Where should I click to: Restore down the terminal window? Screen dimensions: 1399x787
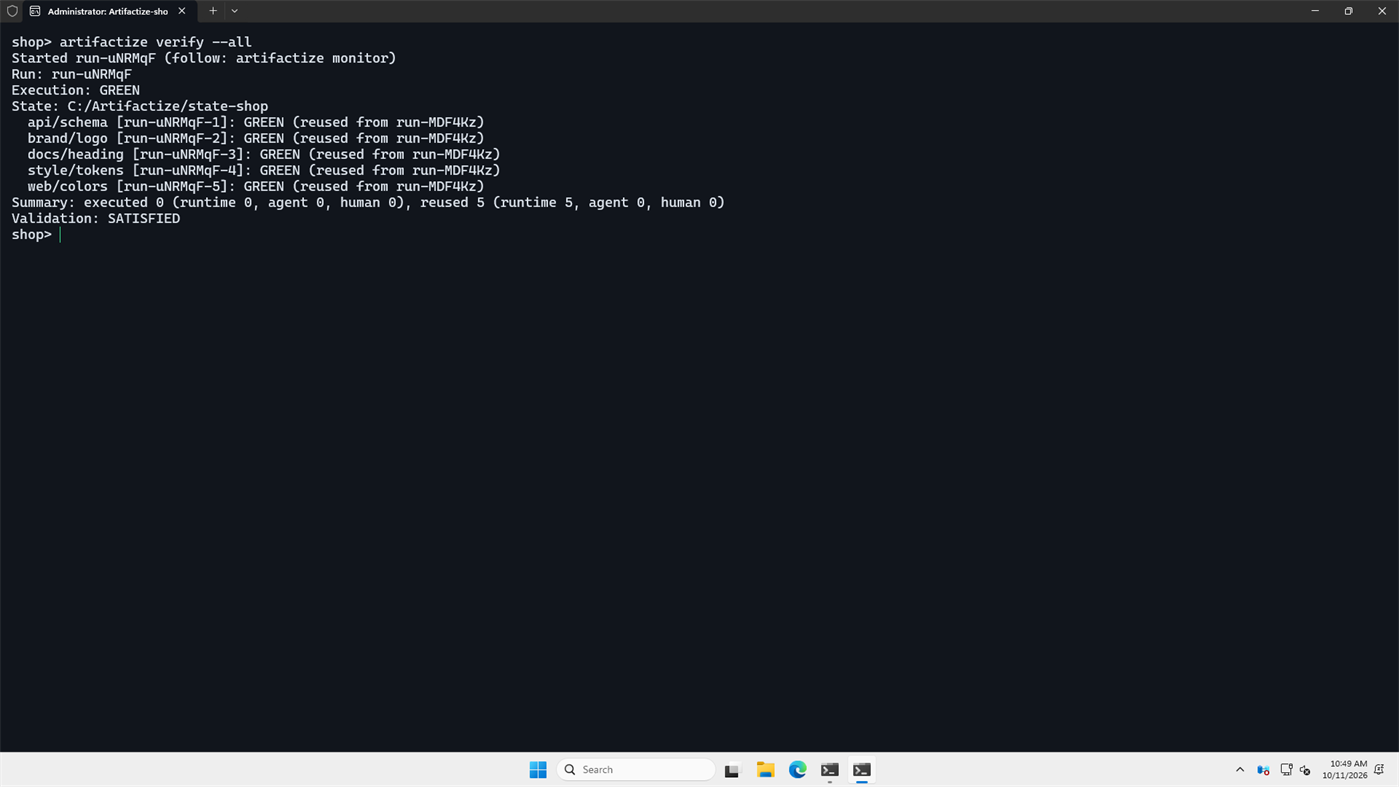tap(1348, 11)
